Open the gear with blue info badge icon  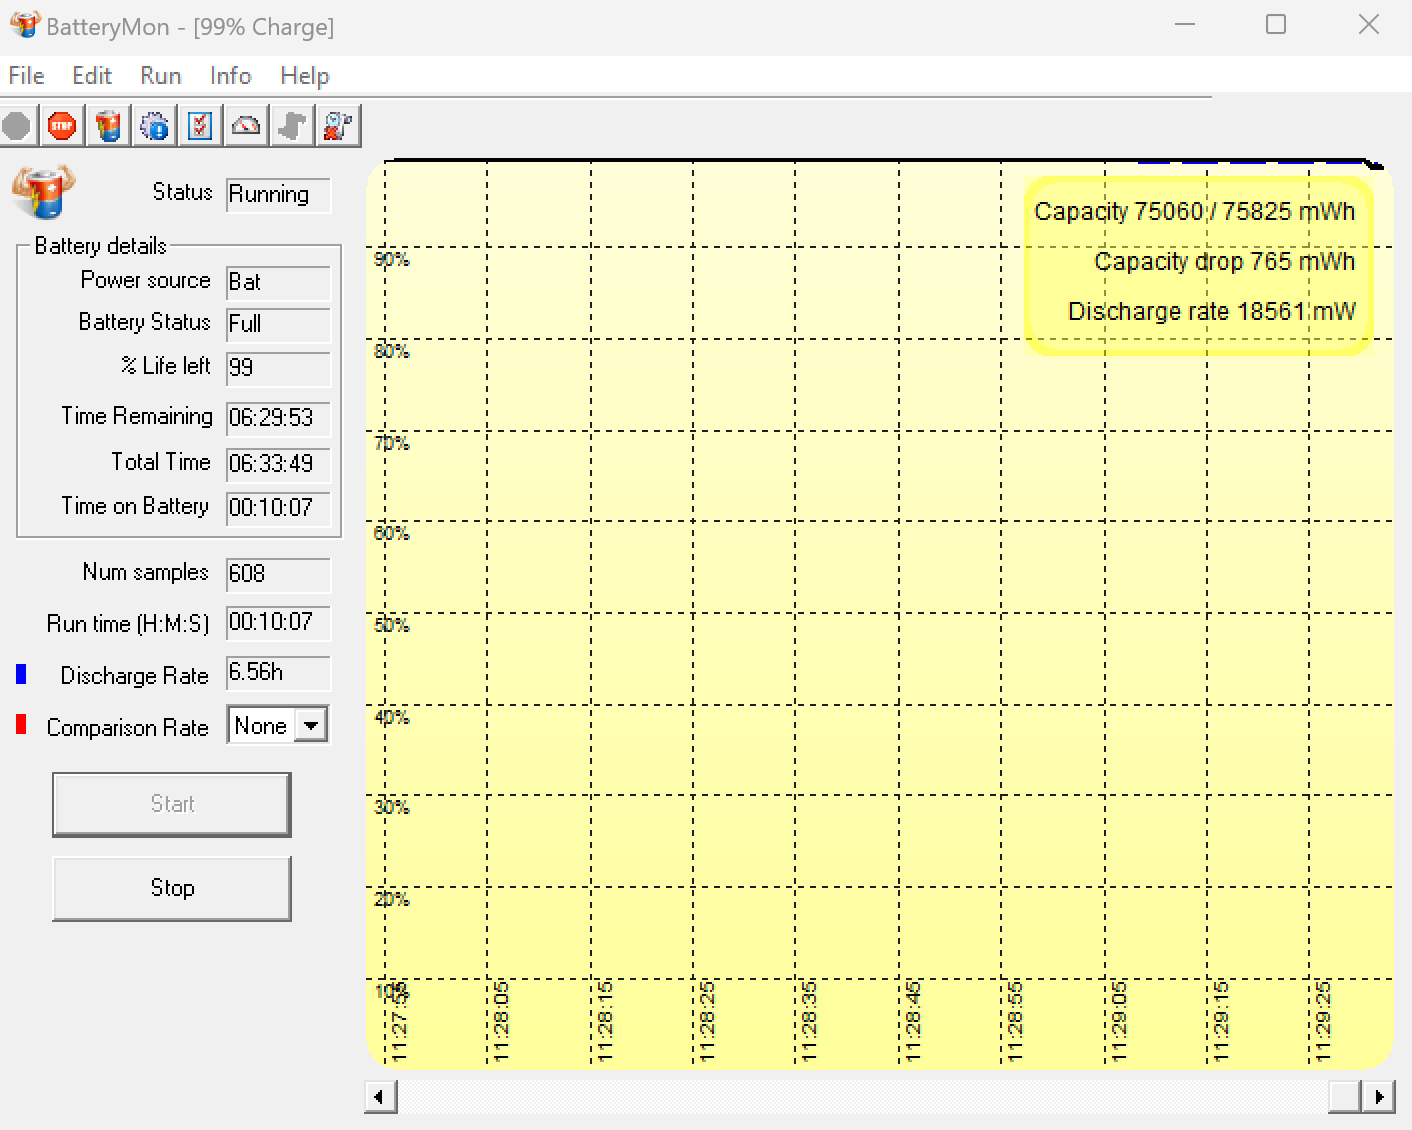[154, 126]
